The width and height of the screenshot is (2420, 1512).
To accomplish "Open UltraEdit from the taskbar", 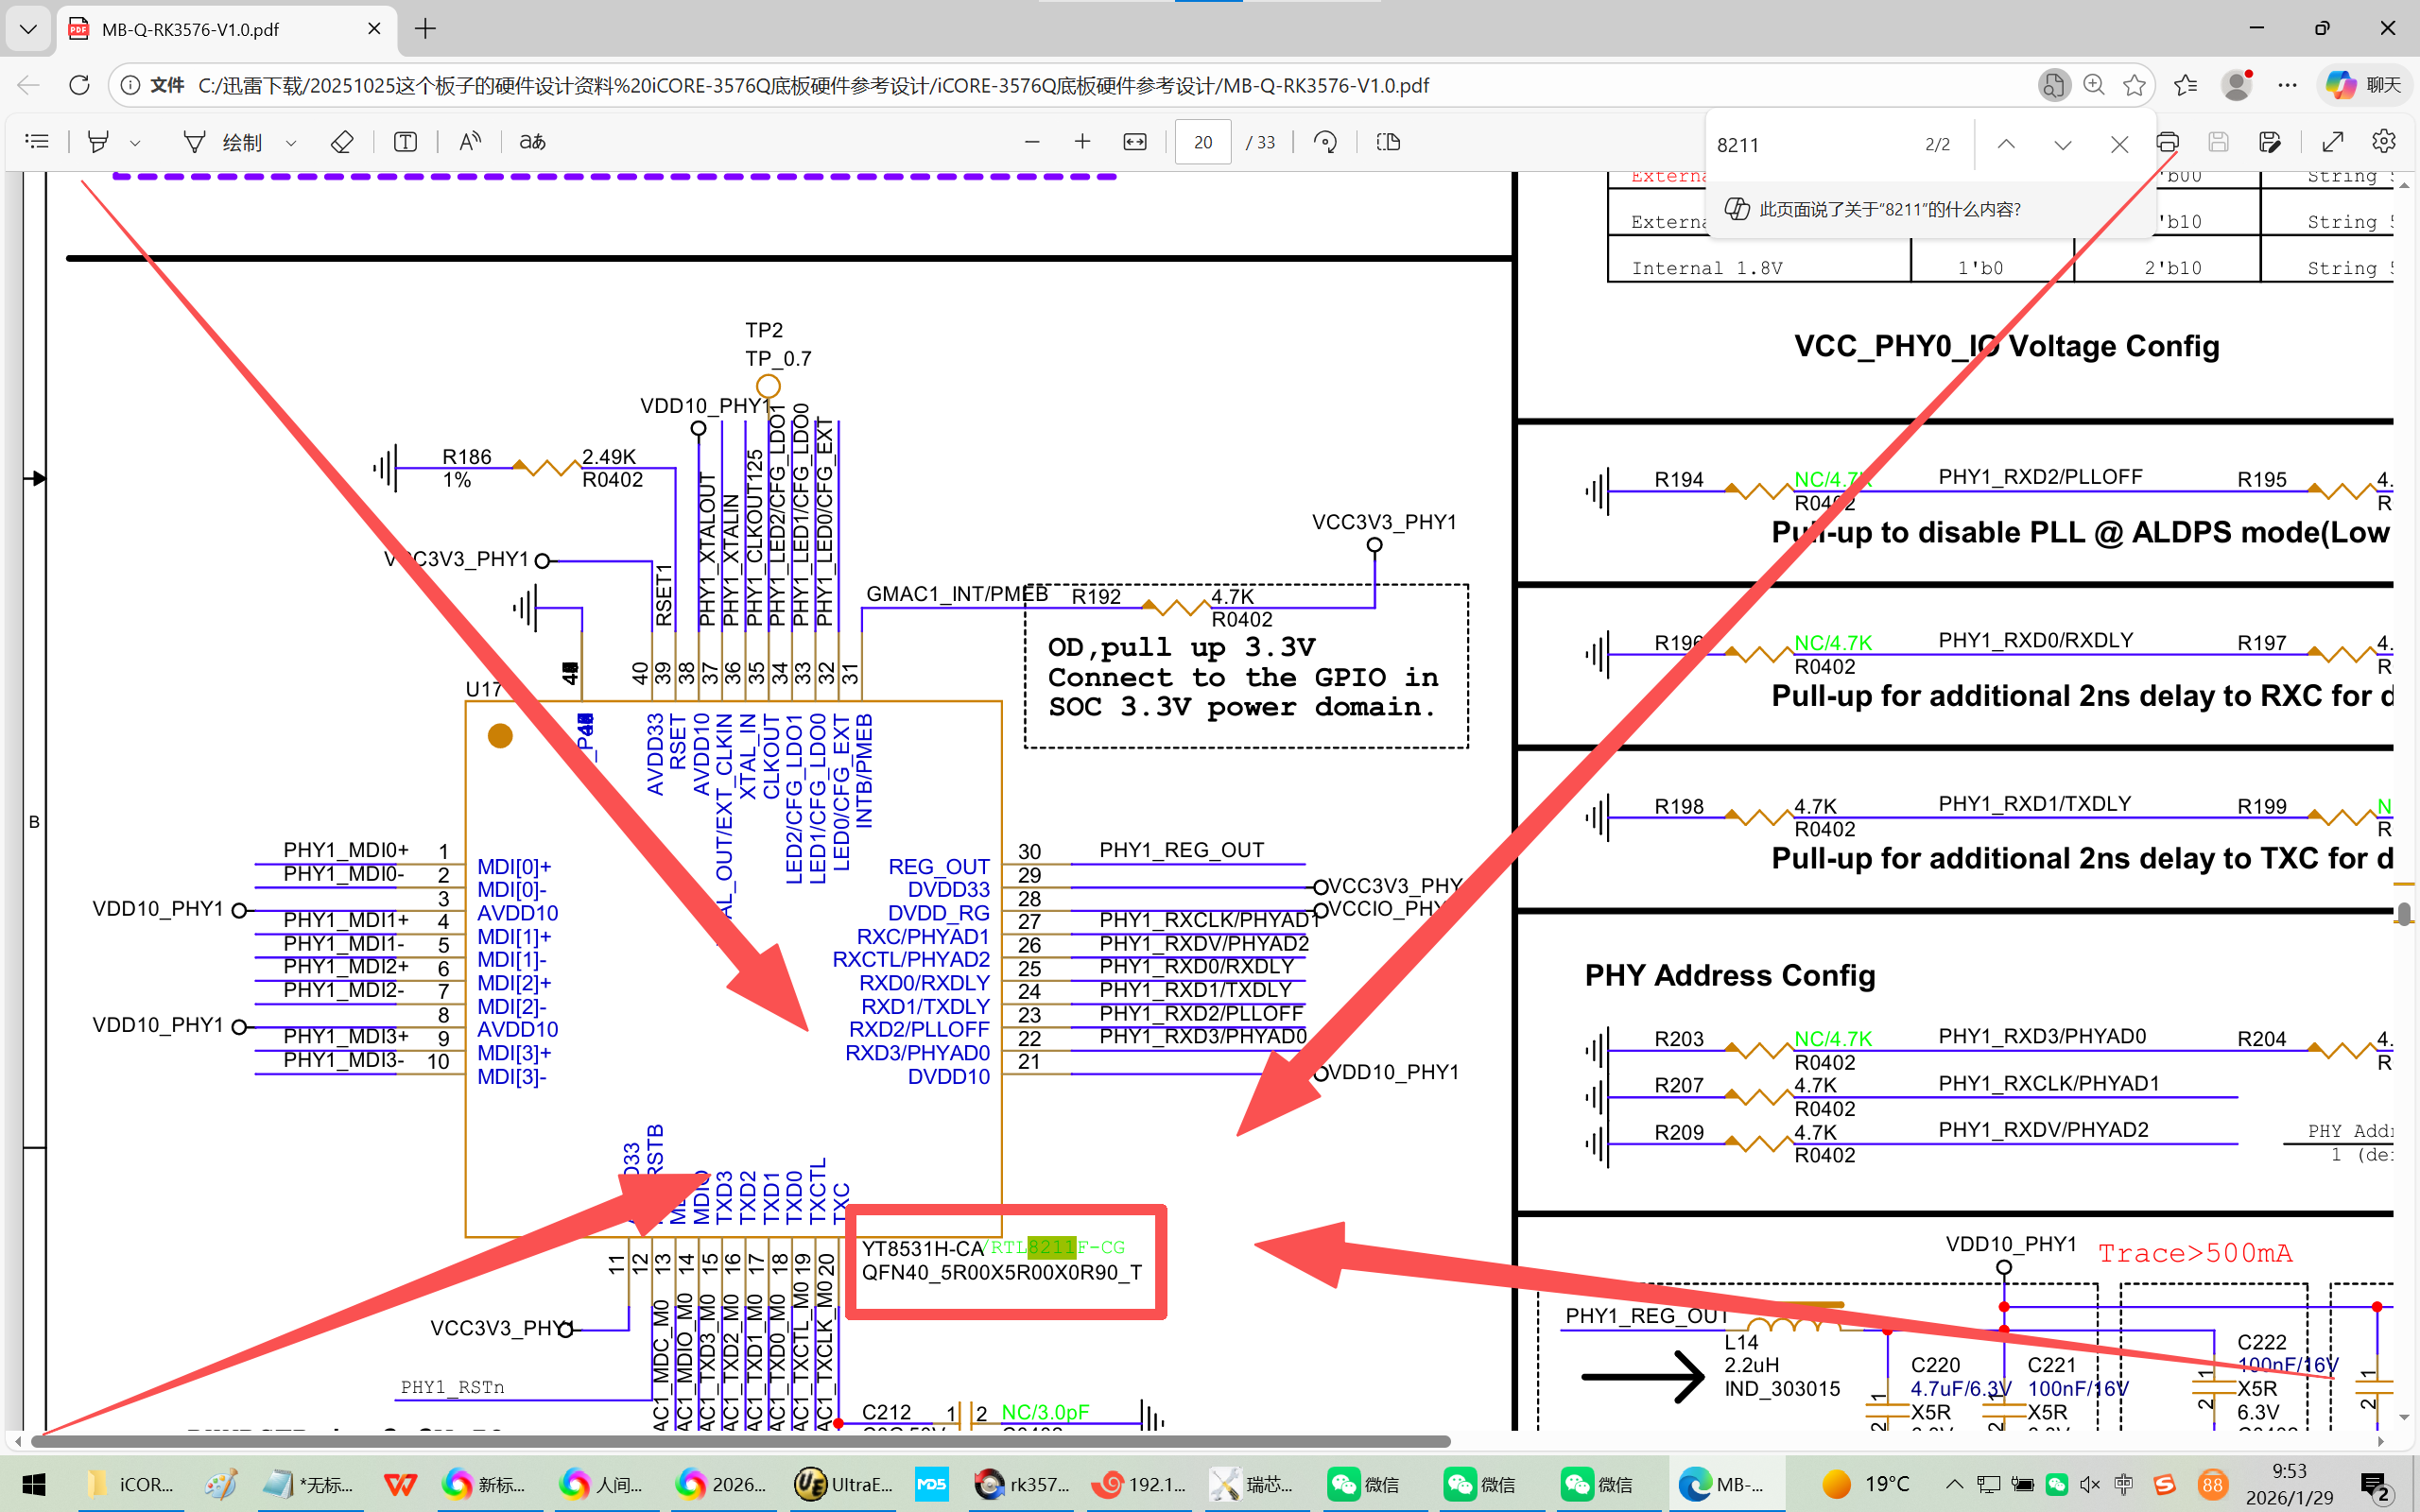I will click(843, 1484).
